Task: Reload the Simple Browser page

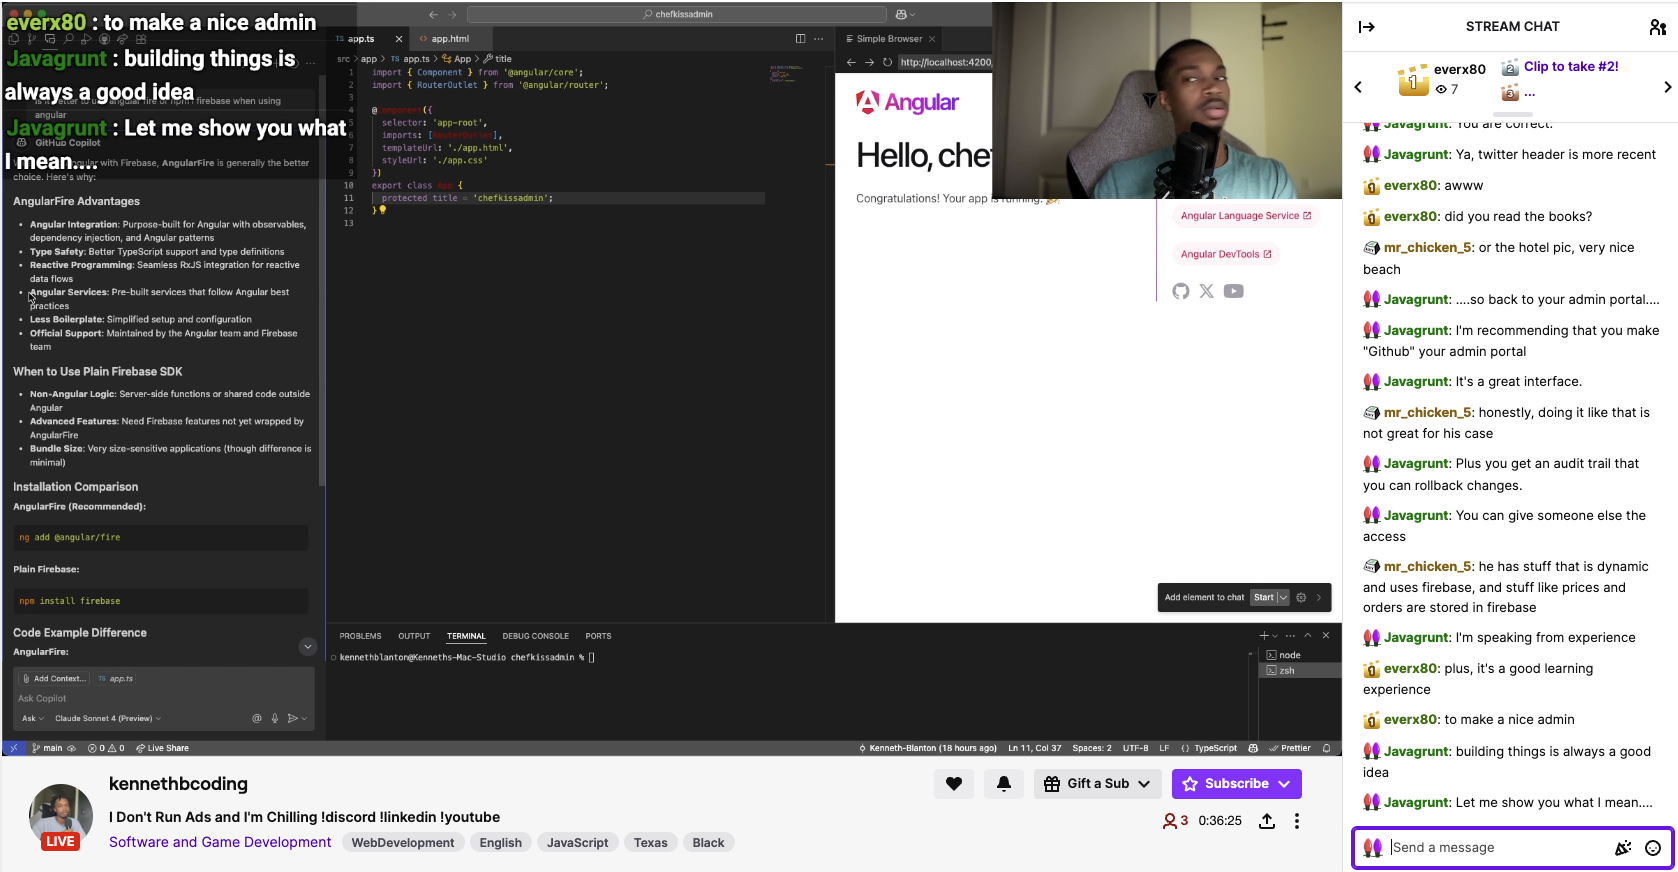Action: [887, 62]
